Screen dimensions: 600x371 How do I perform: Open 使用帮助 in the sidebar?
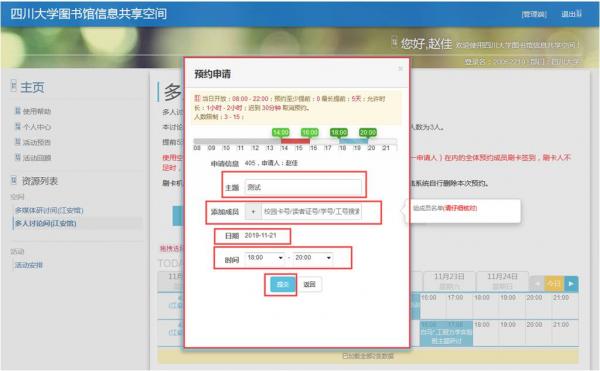pos(36,111)
